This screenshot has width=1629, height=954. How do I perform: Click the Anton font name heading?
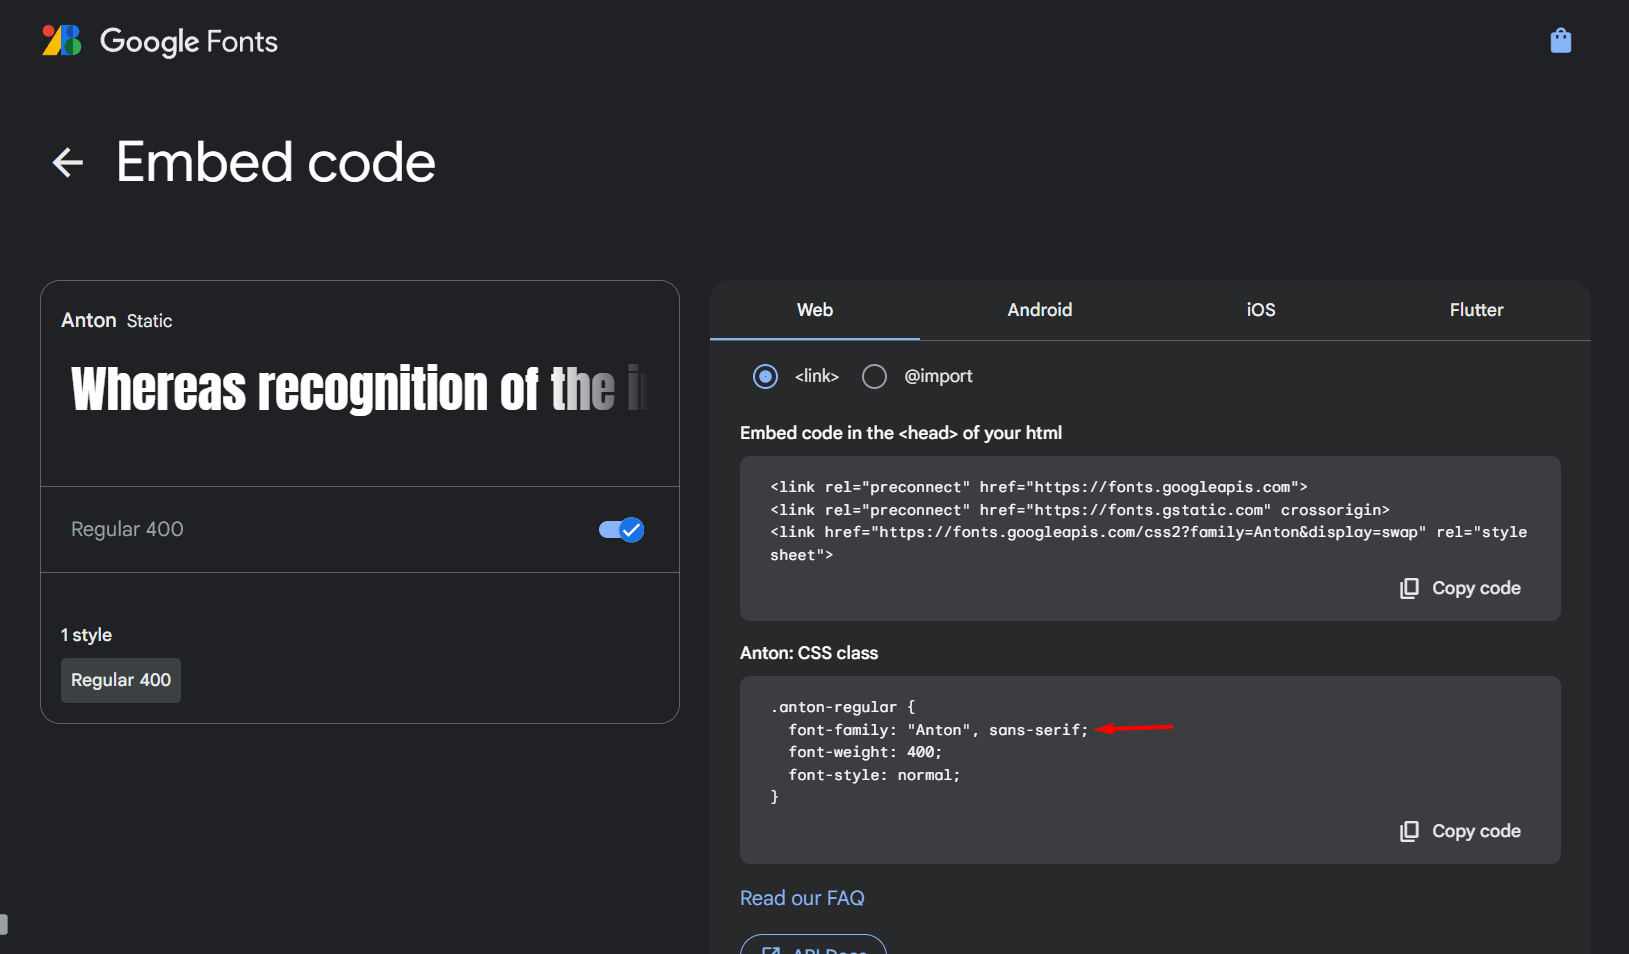(89, 320)
